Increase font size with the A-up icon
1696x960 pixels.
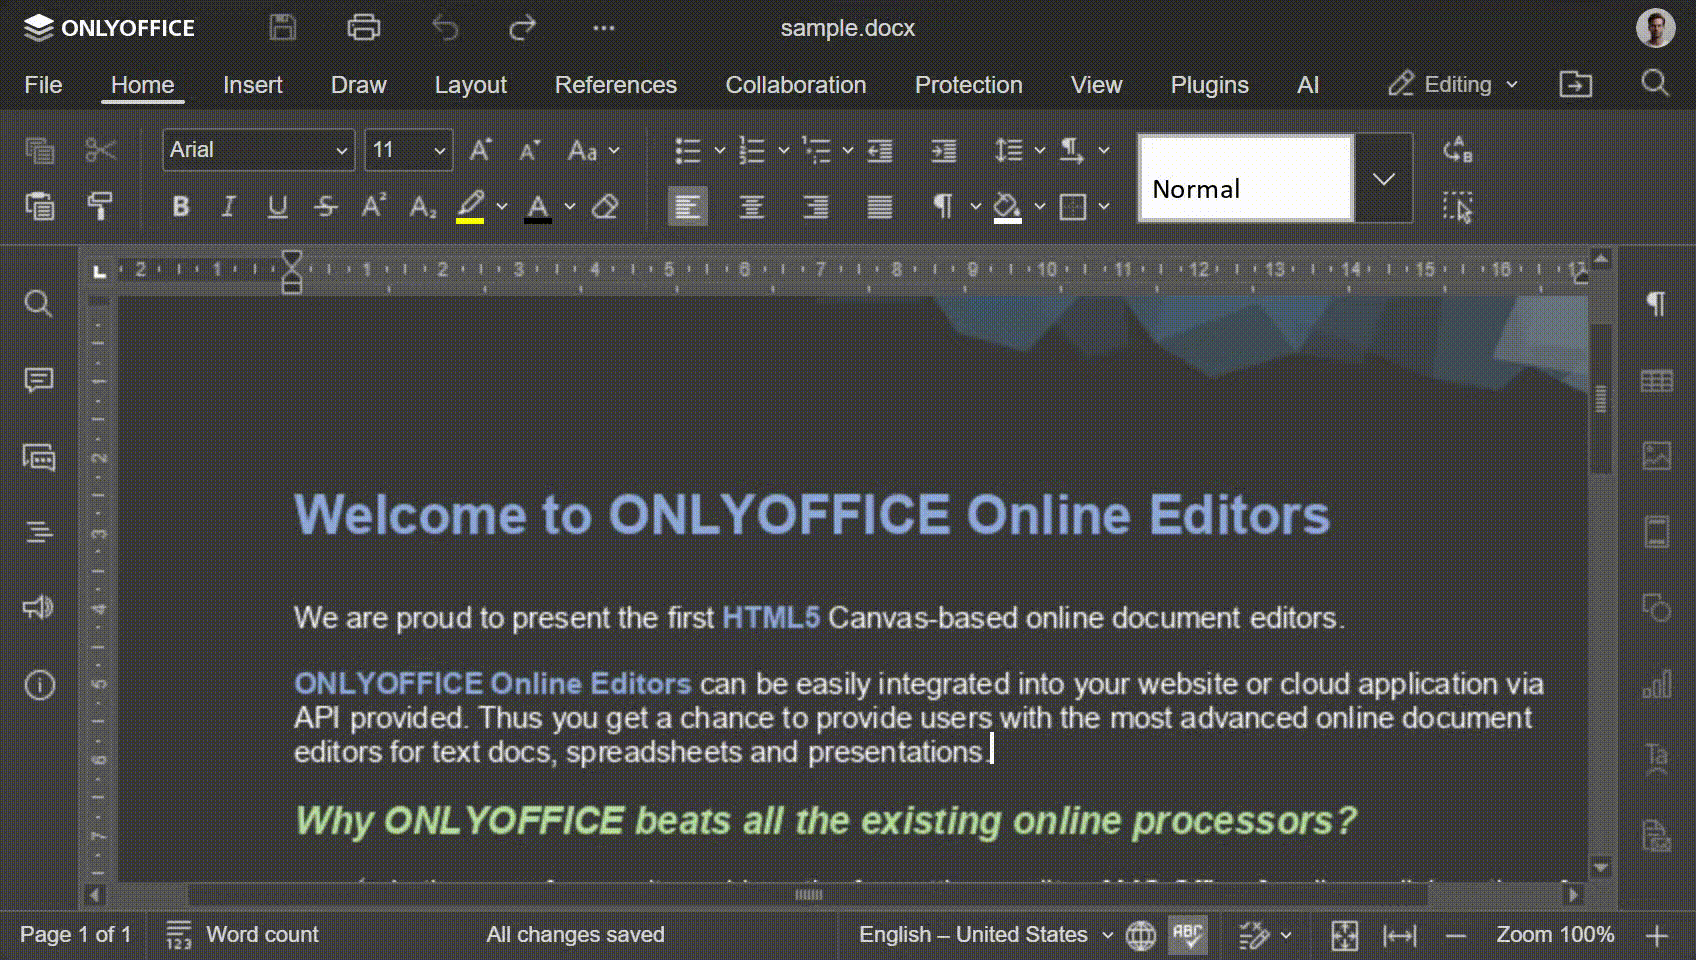(x=481, y=151)
